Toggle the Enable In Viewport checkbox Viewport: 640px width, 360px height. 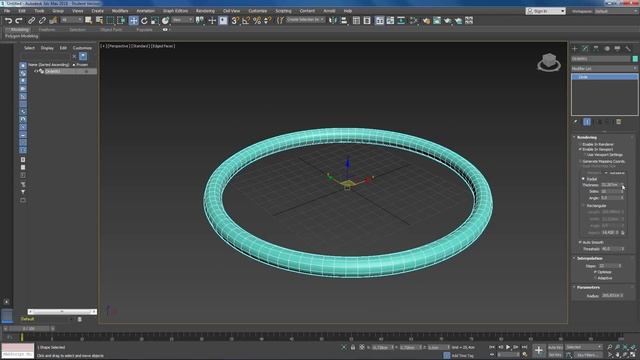pos(580,149)
